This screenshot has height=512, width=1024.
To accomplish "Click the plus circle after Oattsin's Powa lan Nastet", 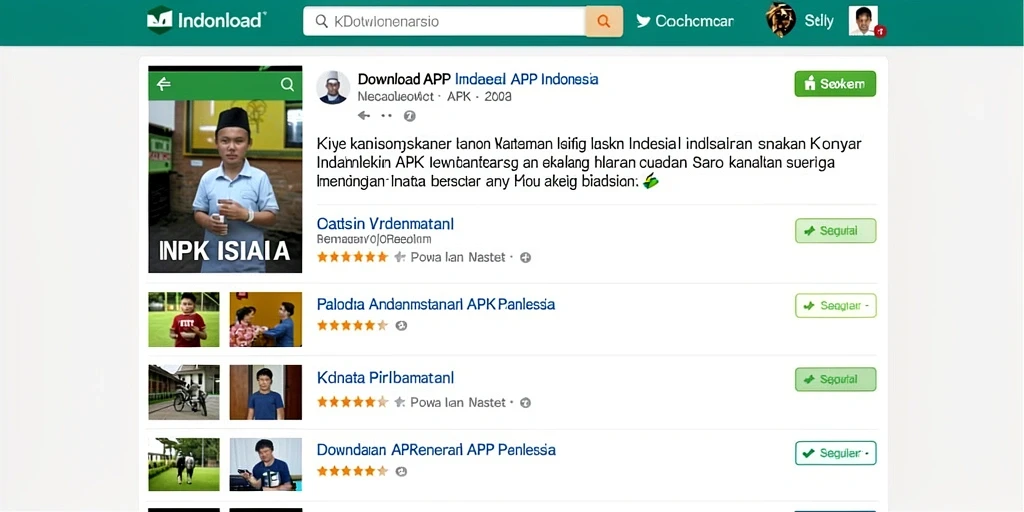I will [526, 257].
